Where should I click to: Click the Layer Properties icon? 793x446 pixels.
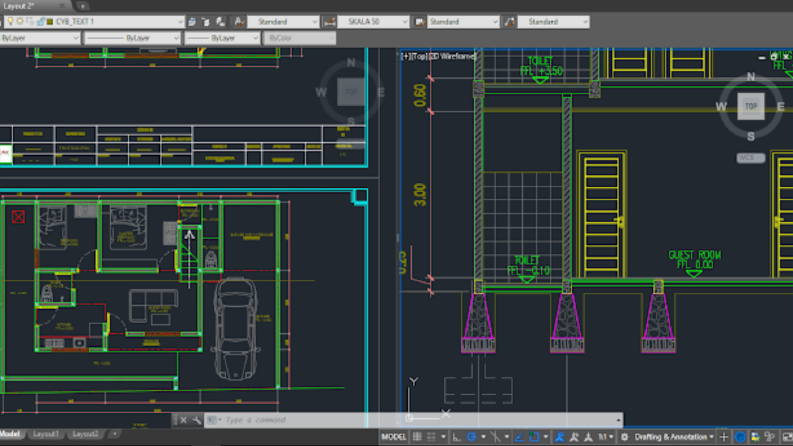[192, 22]
